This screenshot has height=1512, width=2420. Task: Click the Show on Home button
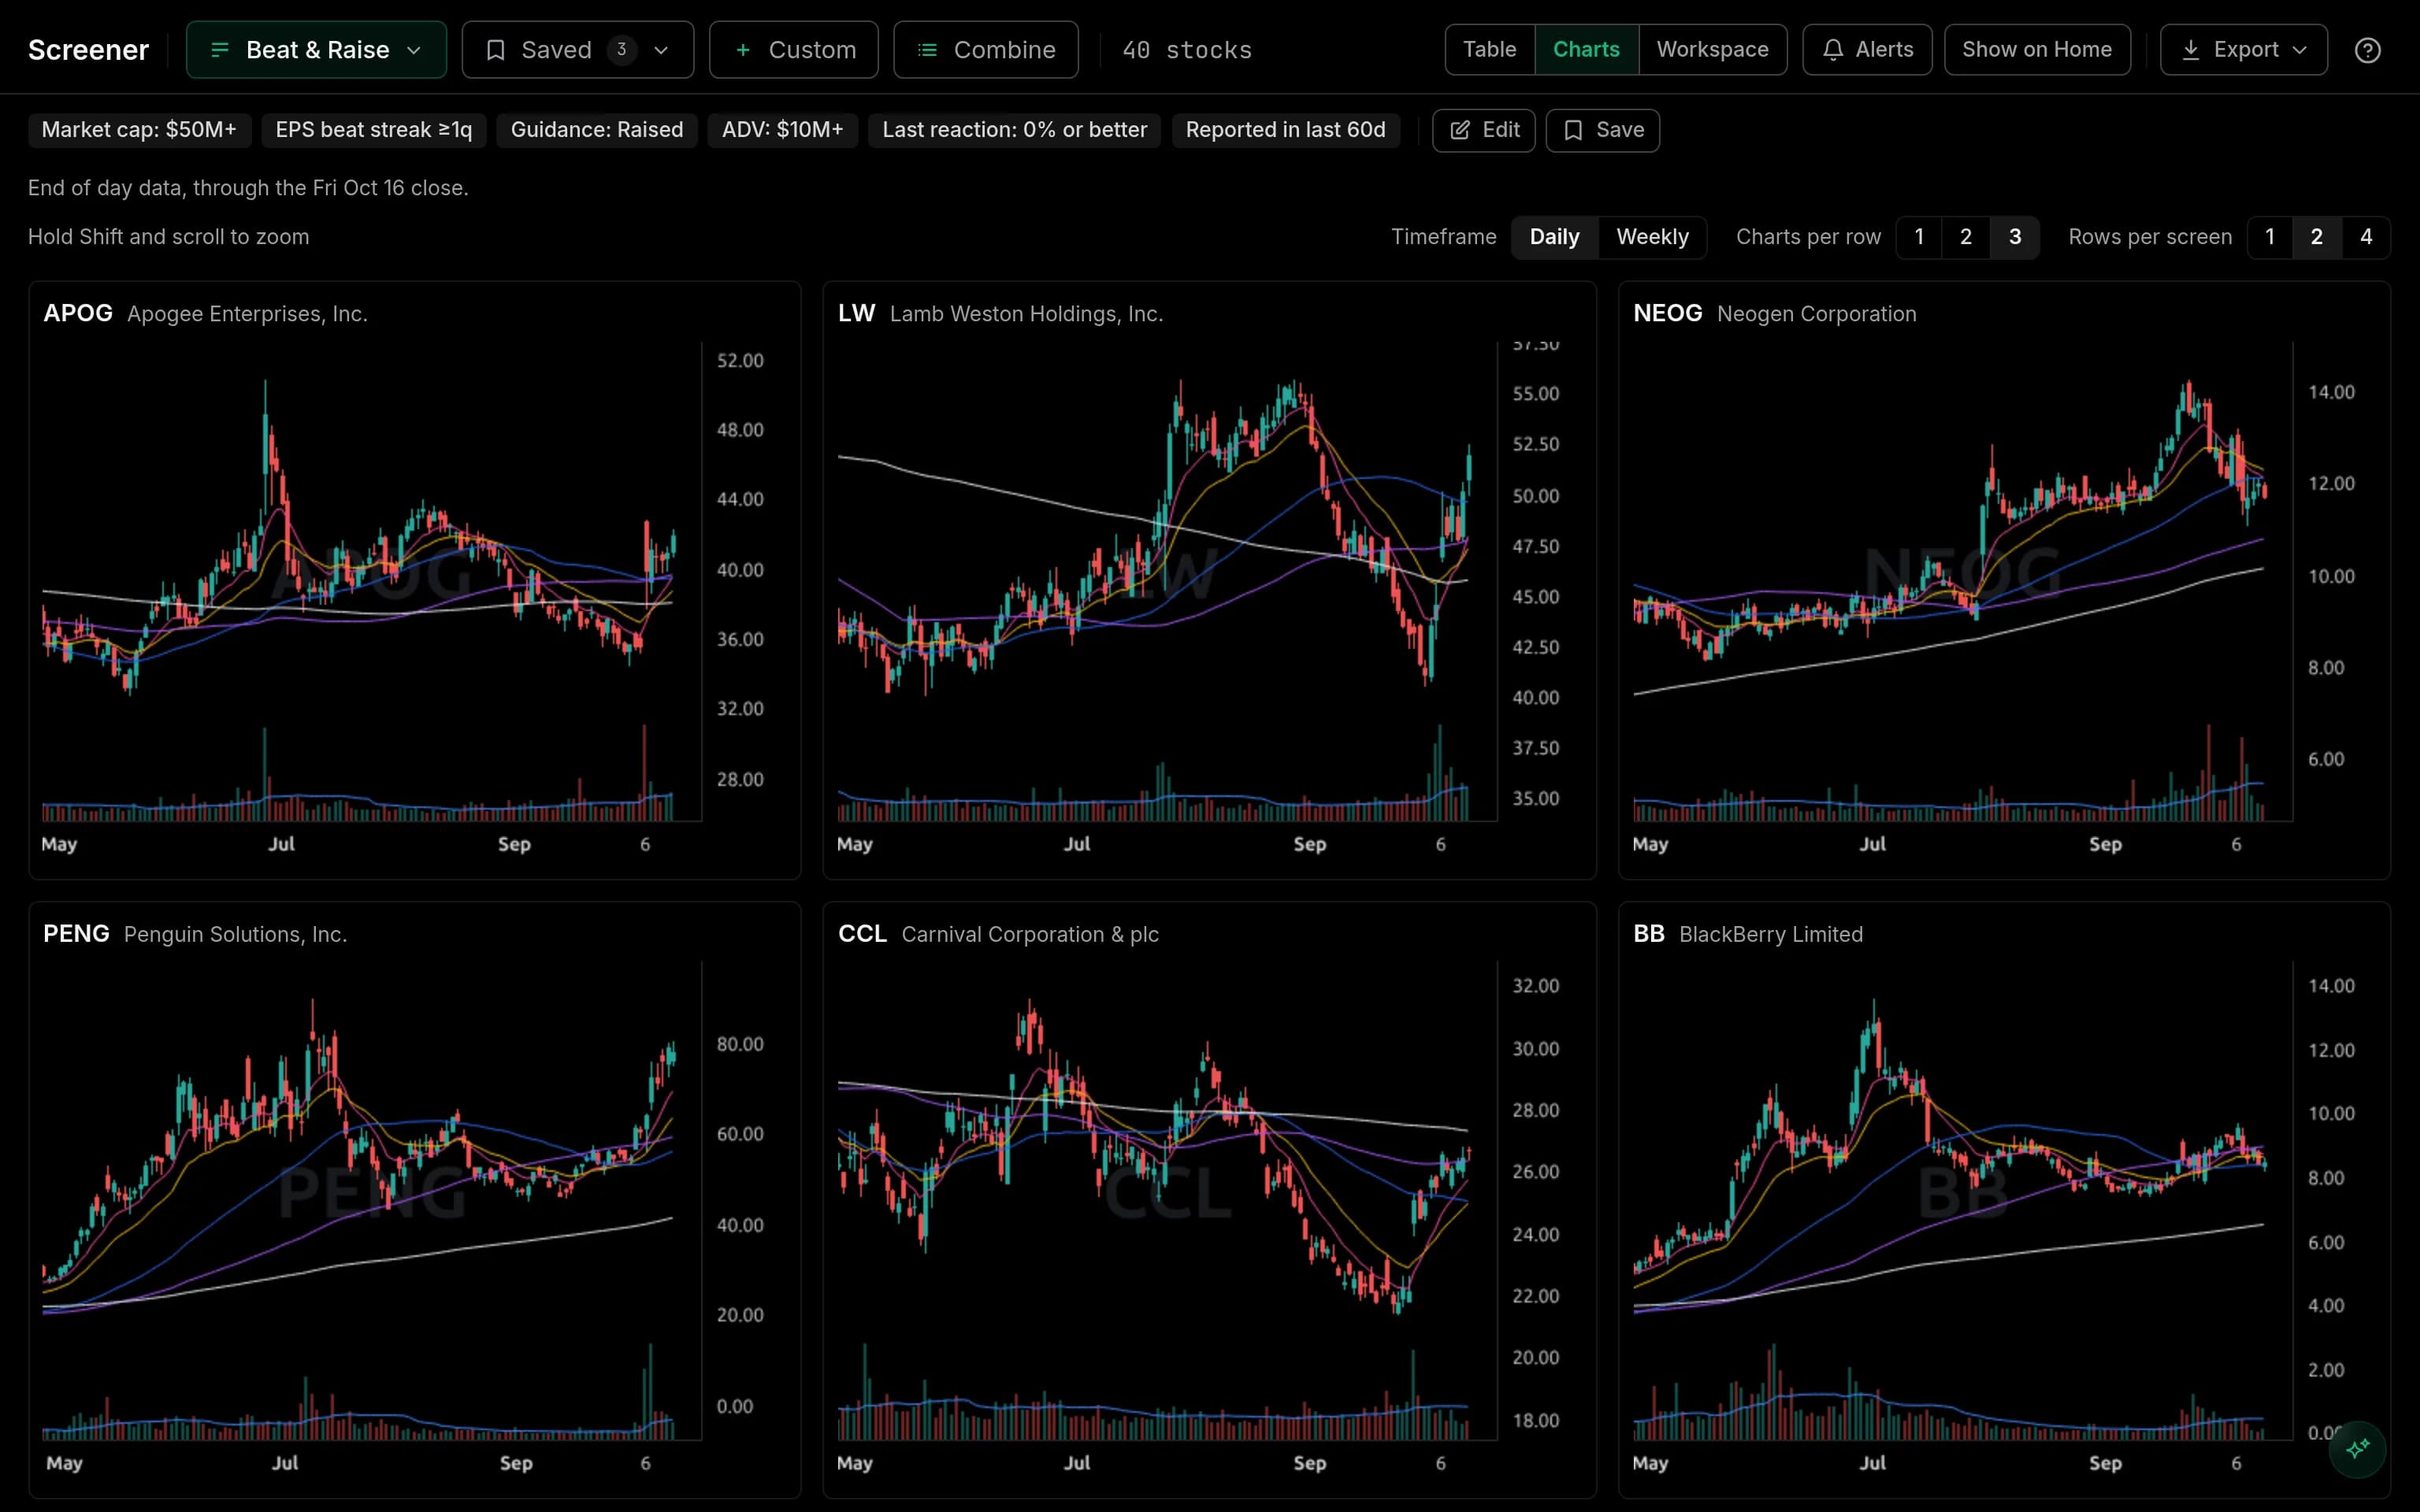point(2037,50)
